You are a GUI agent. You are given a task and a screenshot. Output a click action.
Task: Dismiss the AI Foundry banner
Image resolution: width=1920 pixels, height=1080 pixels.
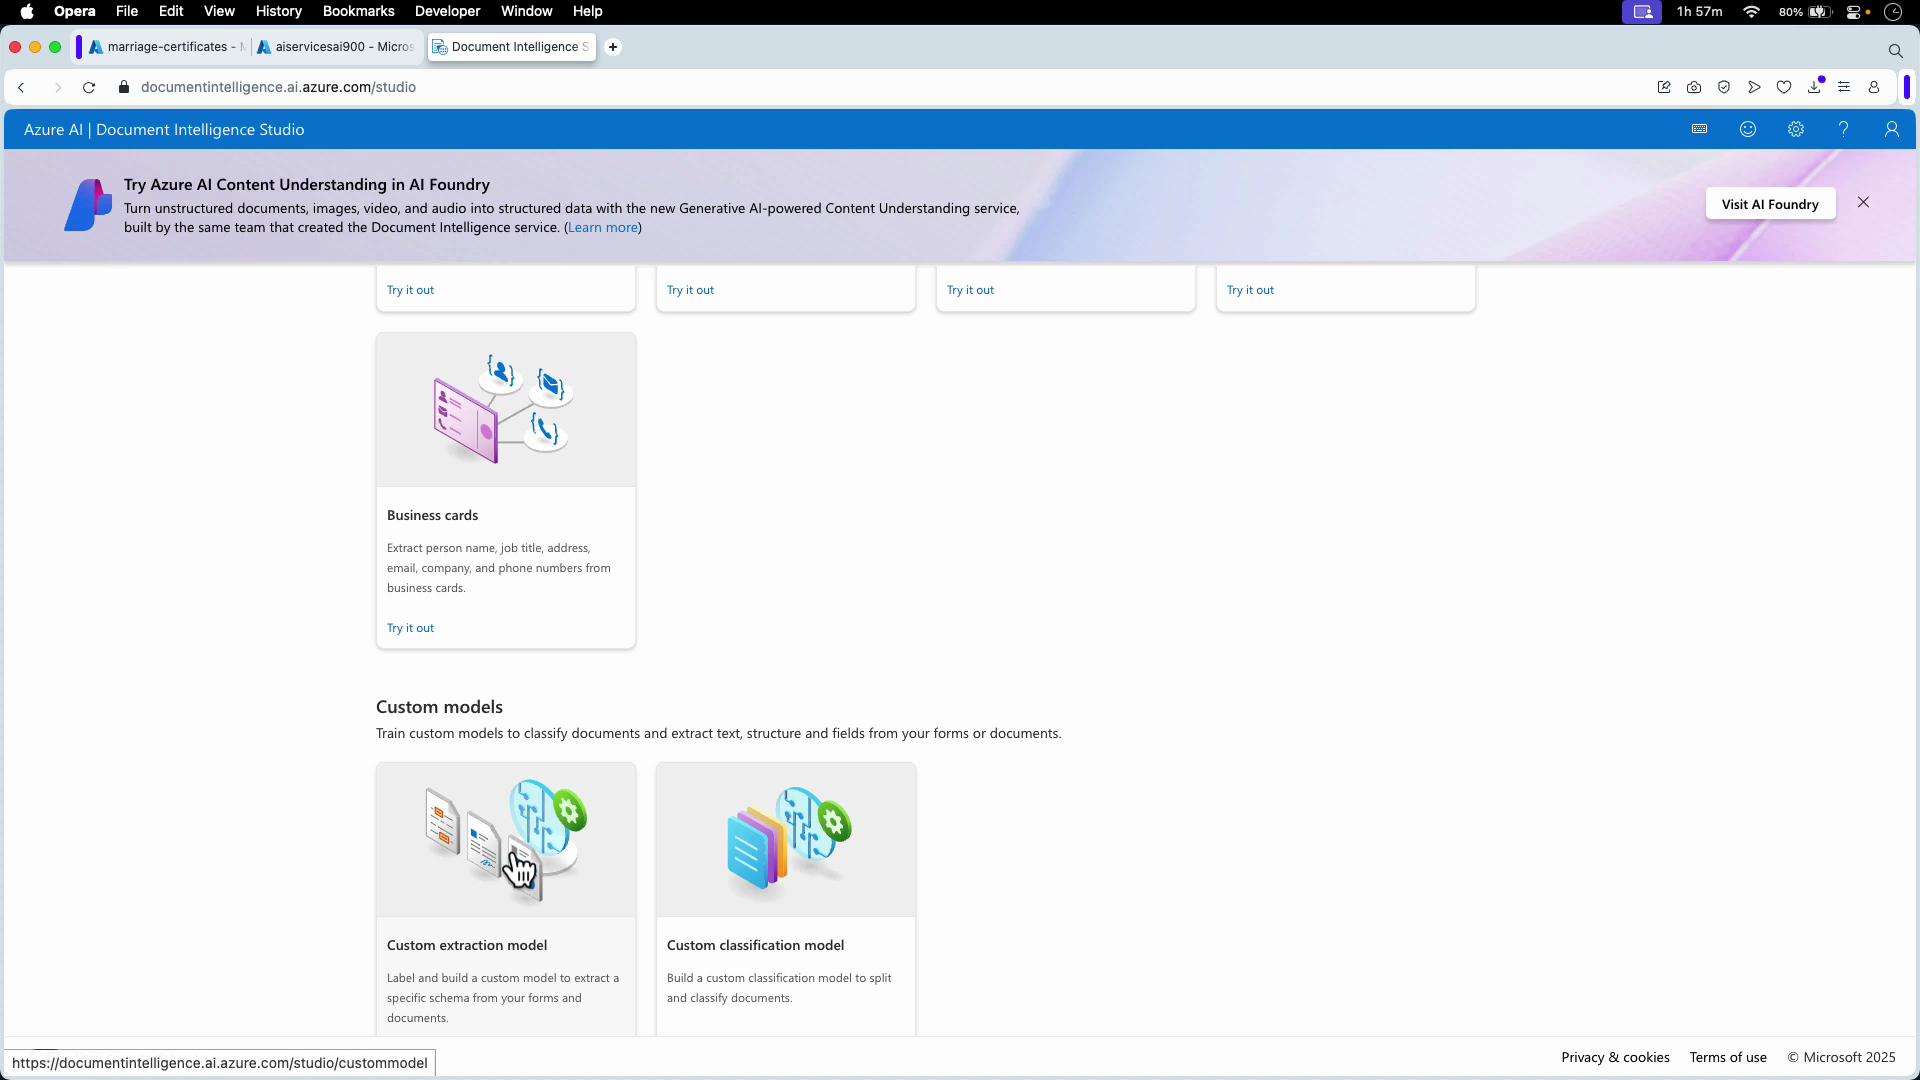tap(1863, 202)
